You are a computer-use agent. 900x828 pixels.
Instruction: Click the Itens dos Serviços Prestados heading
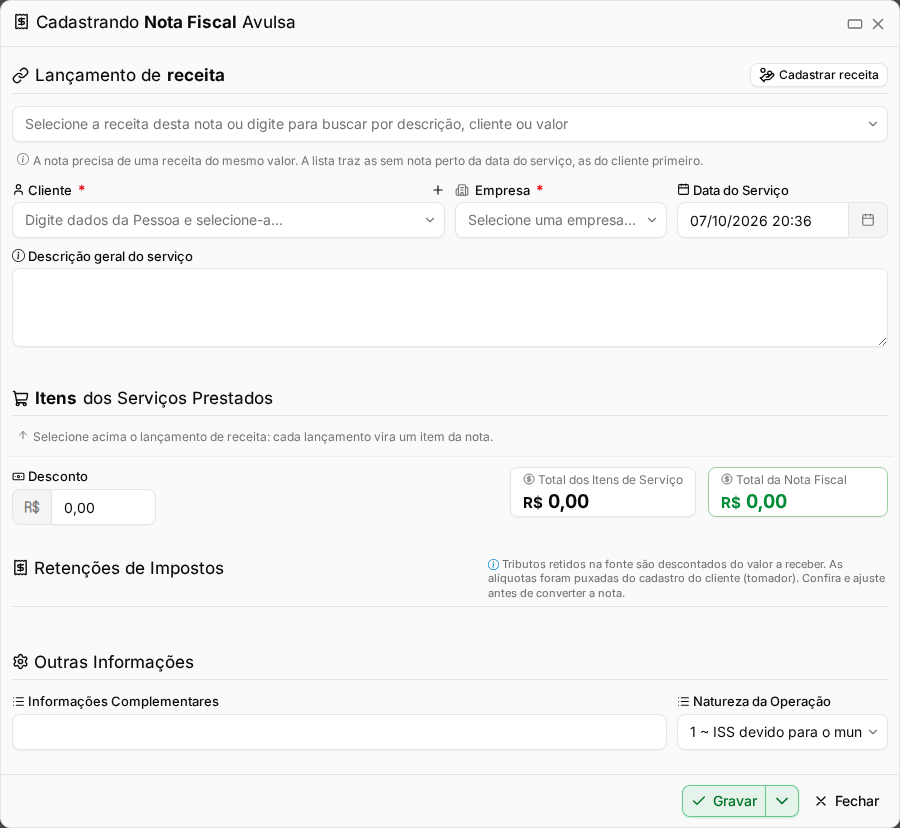(x=154, y=398)
